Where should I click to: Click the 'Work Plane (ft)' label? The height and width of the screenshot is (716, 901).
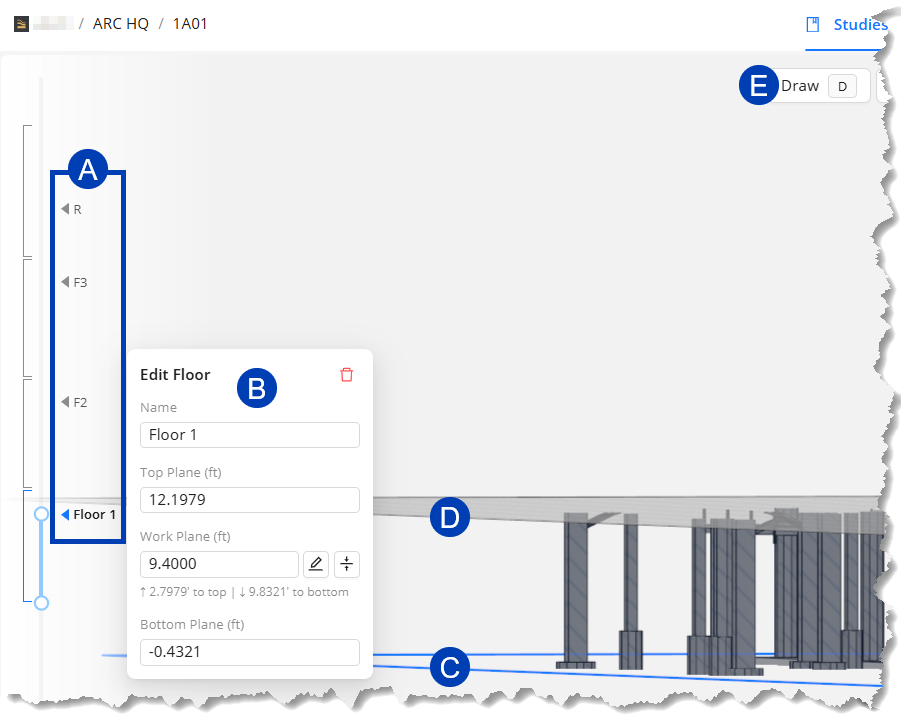tap(185, 537)
